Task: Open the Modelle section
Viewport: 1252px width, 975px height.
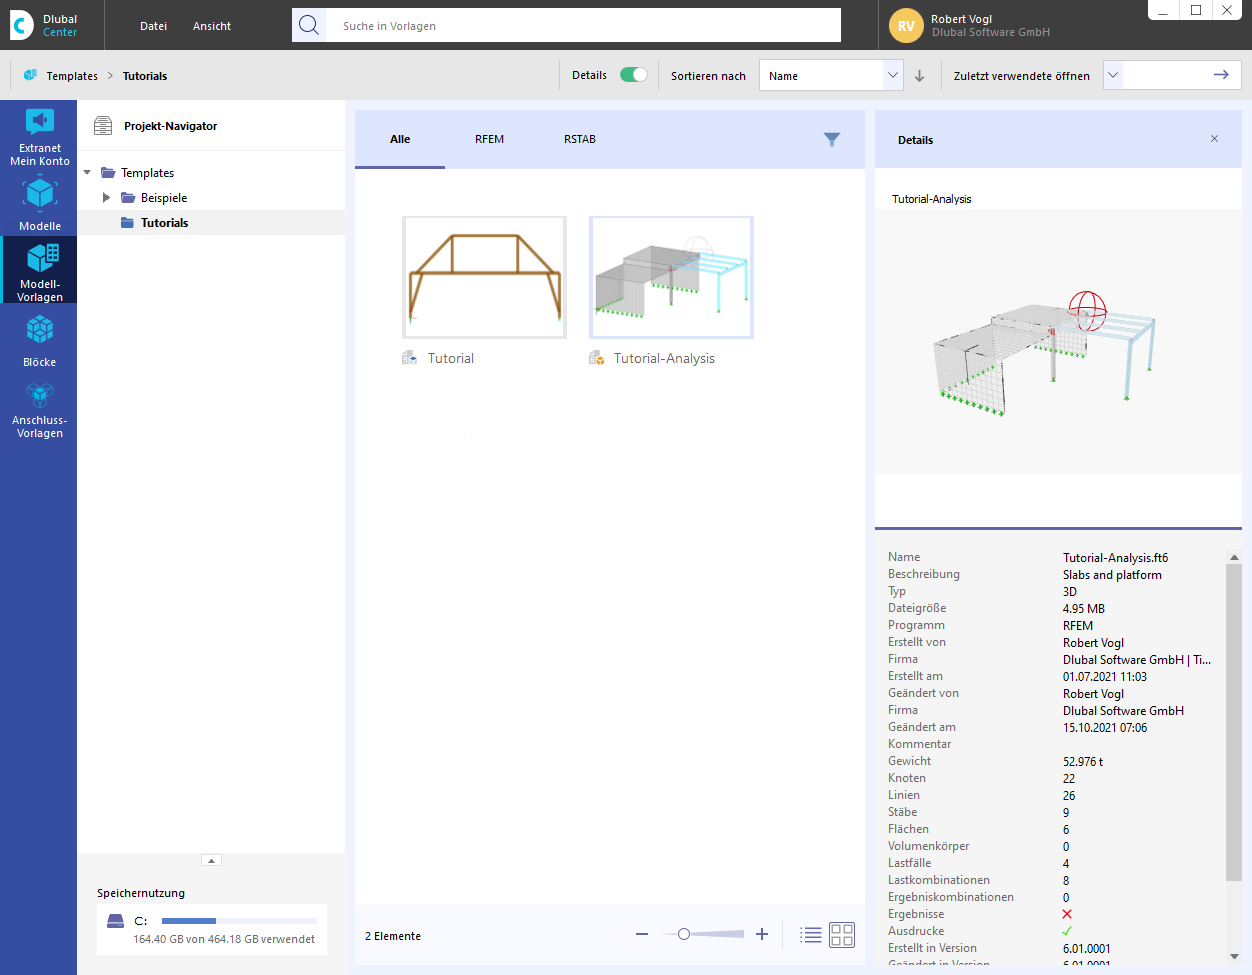Action: tap(39, 204)
